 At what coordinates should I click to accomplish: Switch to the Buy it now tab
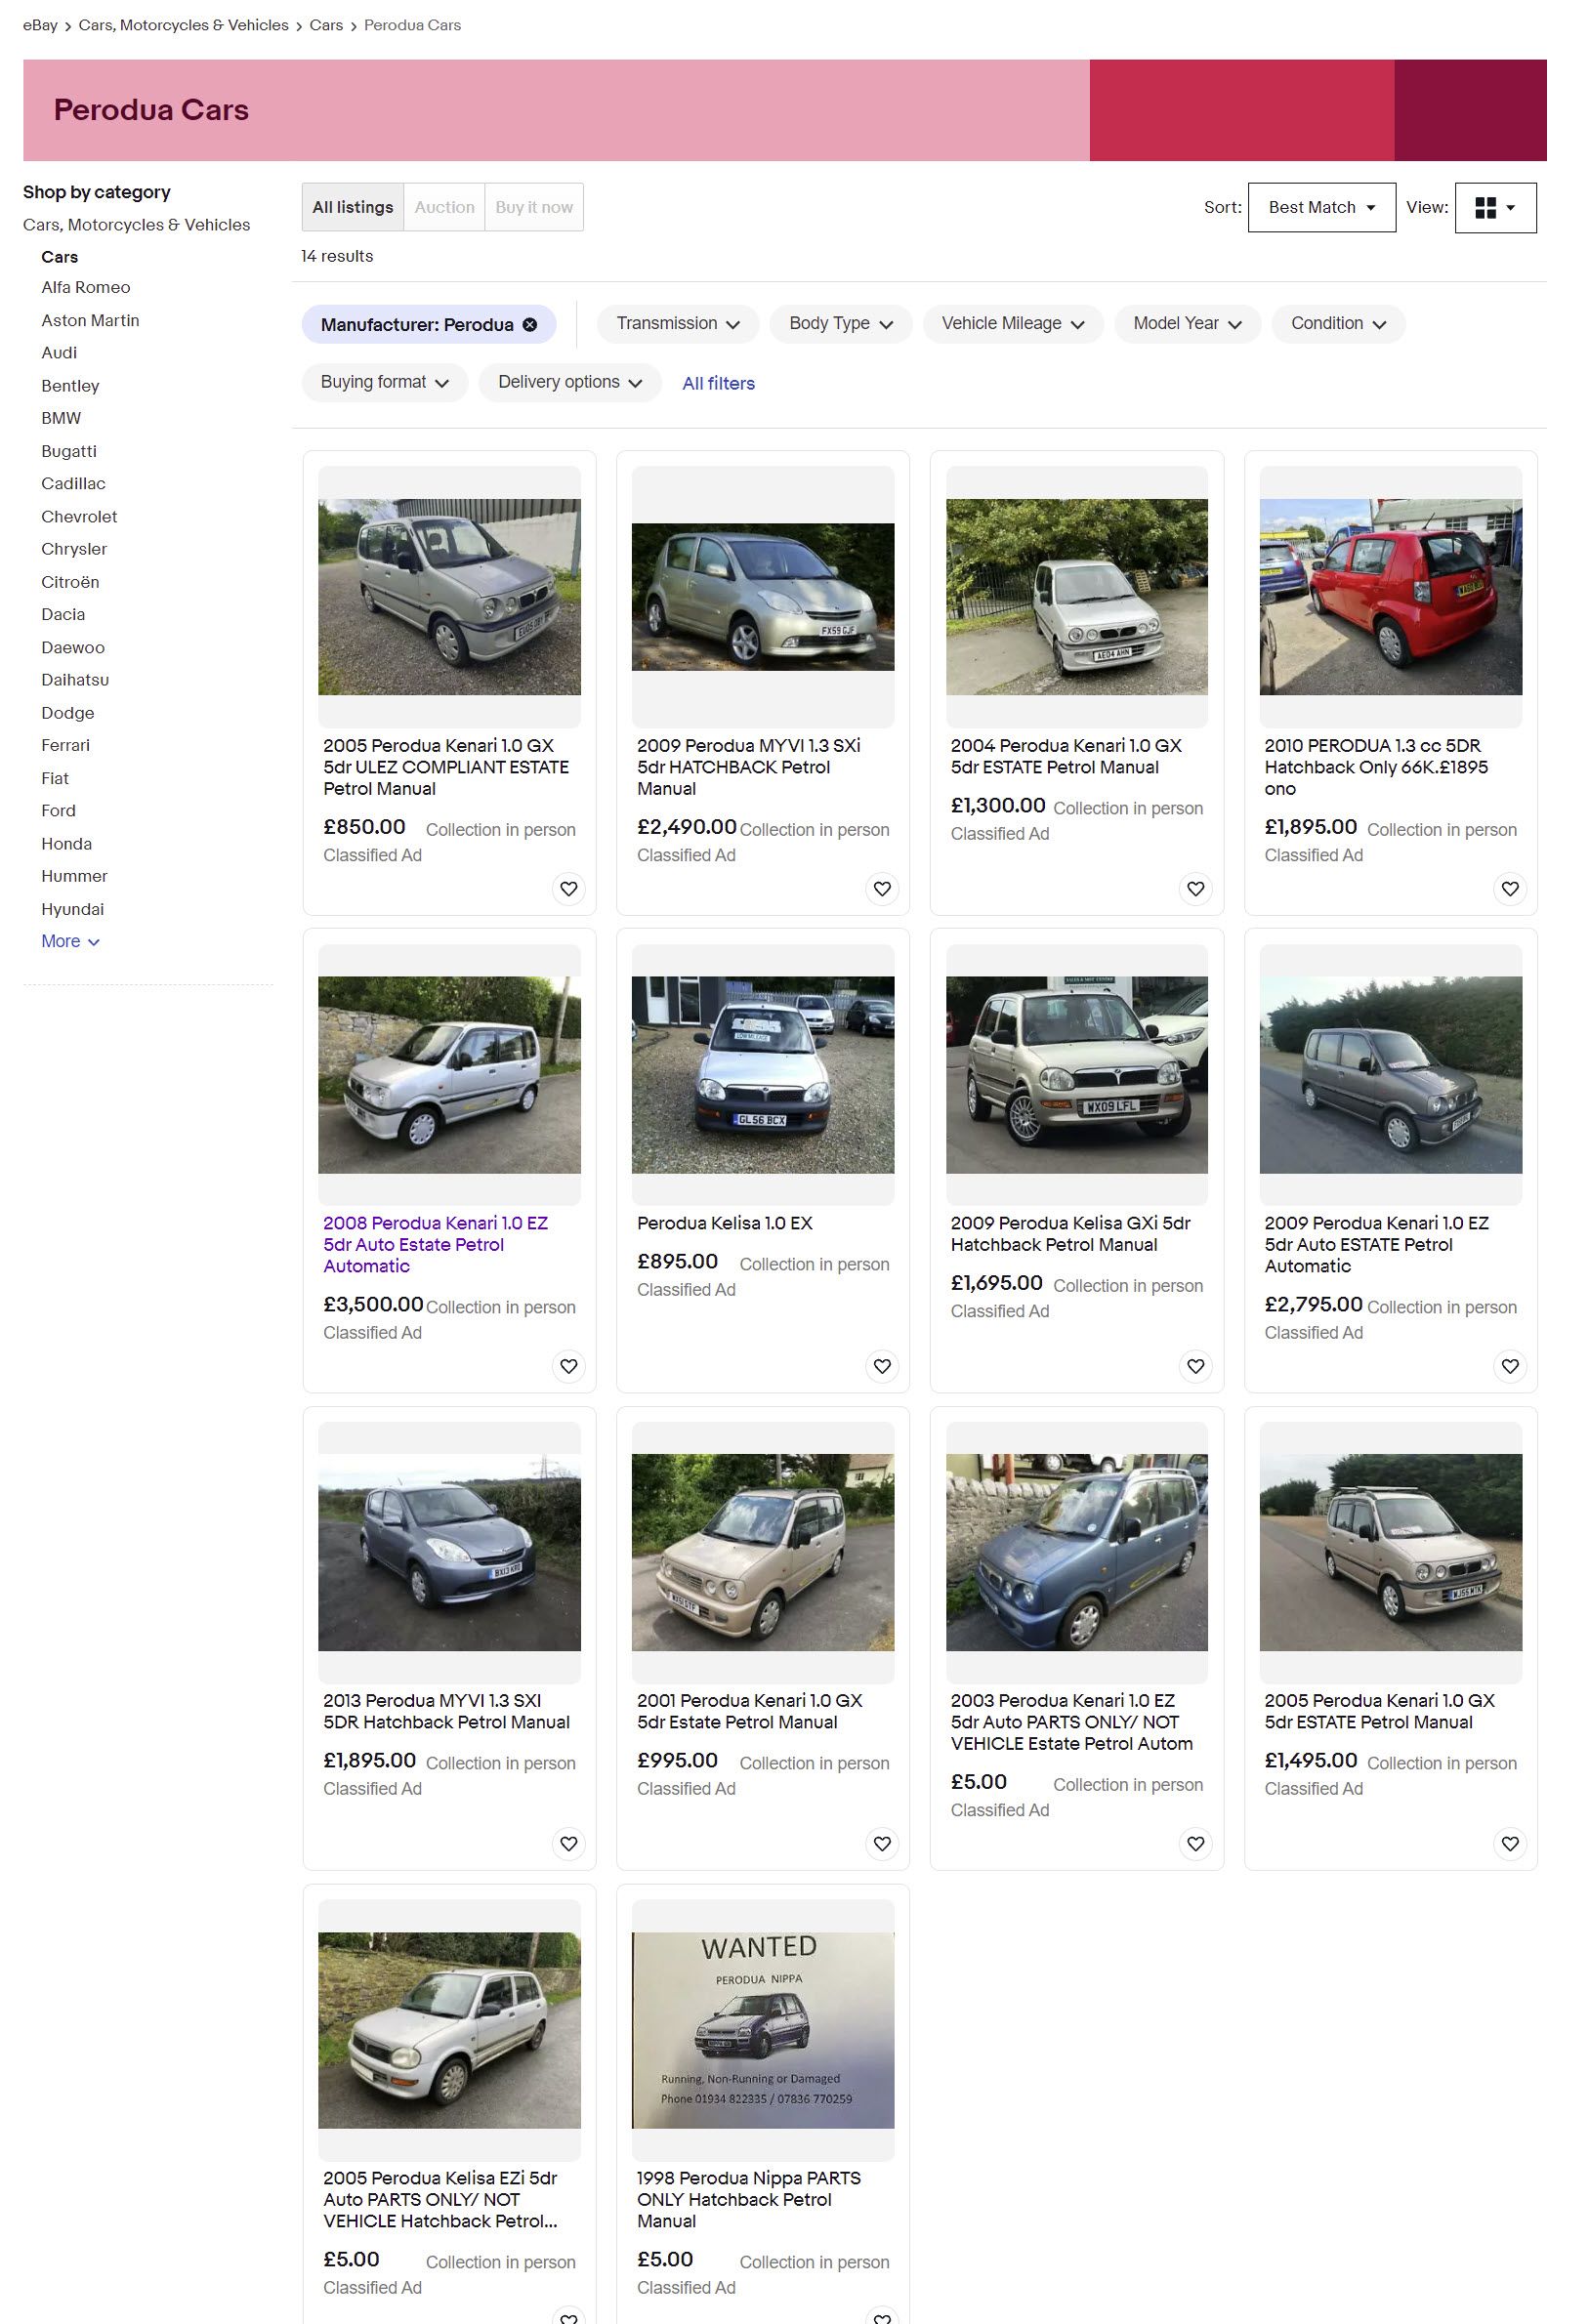coord(534,207)
